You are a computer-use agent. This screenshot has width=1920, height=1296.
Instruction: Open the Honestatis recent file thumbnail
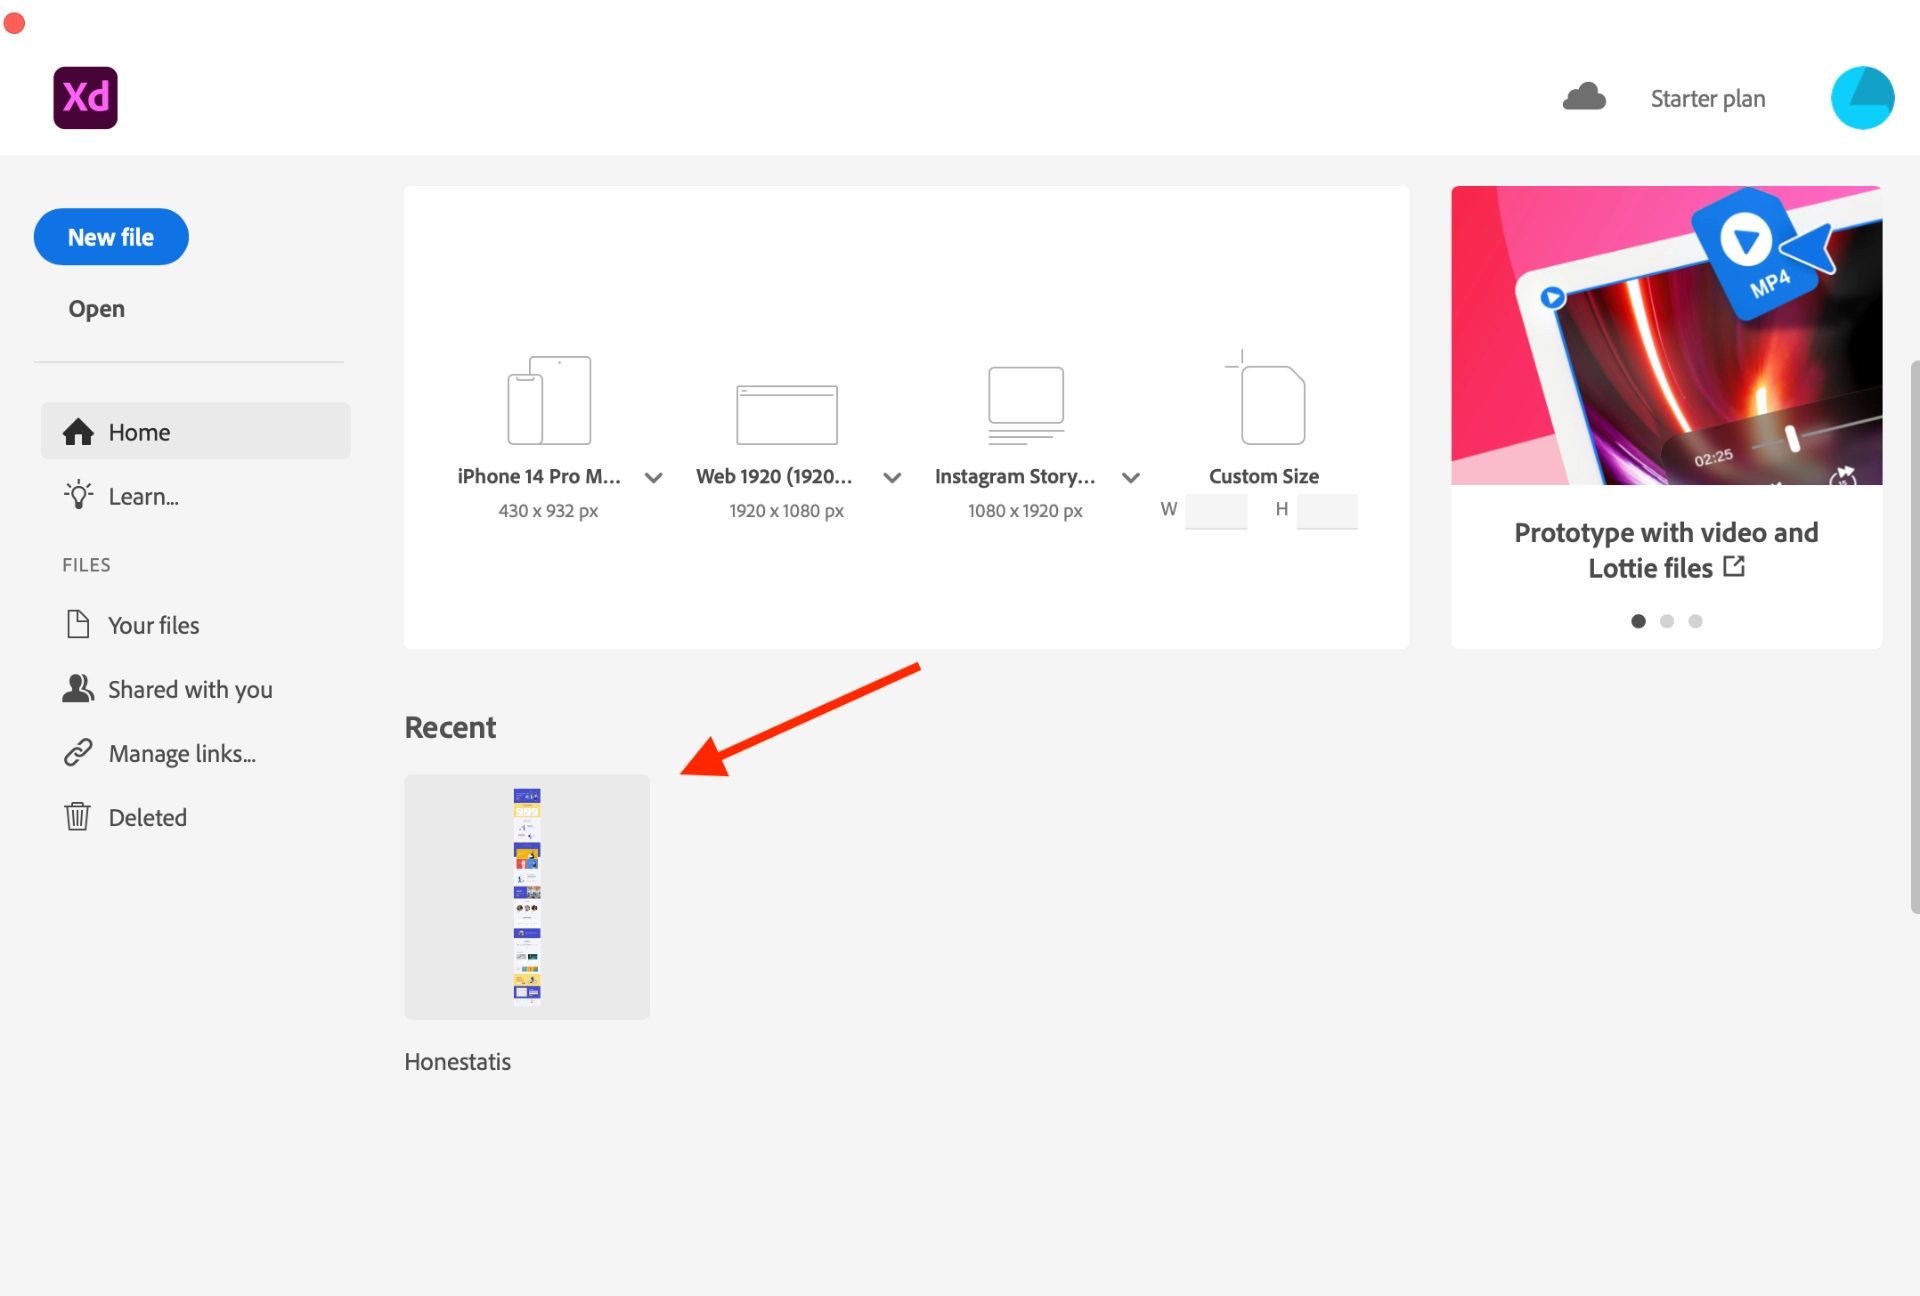527,897
